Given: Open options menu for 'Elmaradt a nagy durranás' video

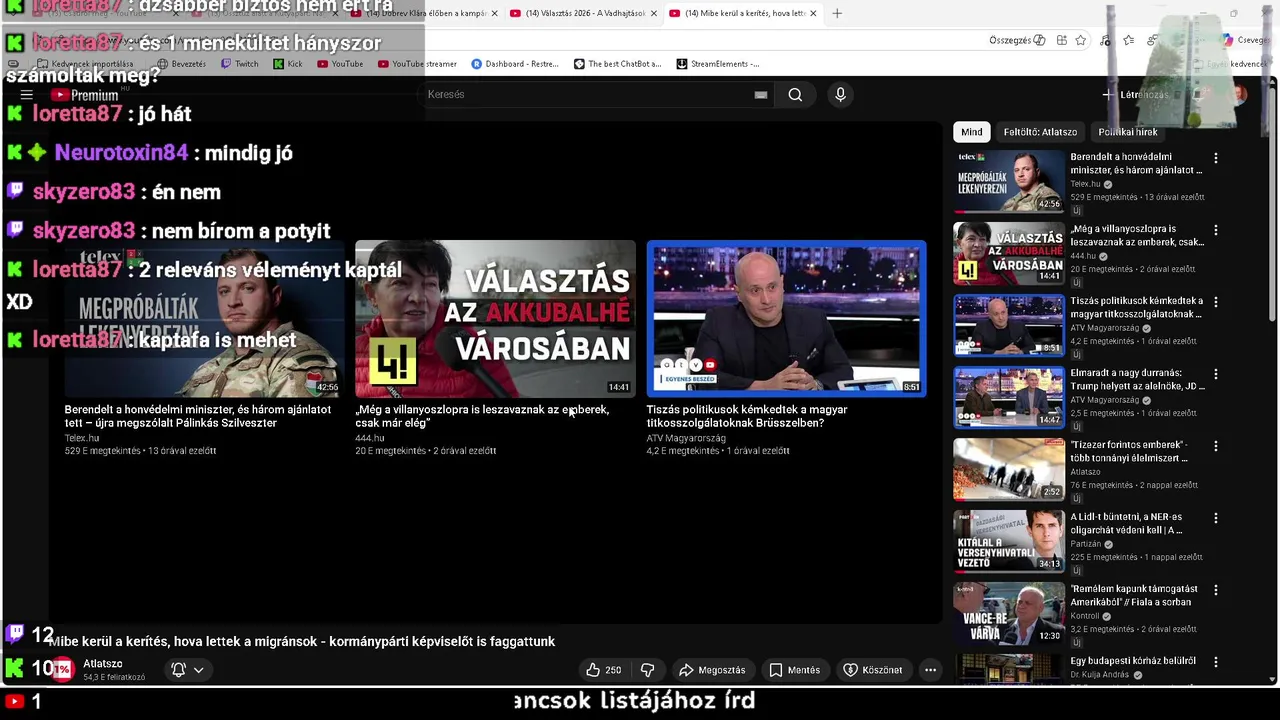Looking at the screenshot, I should point(1216,374).
